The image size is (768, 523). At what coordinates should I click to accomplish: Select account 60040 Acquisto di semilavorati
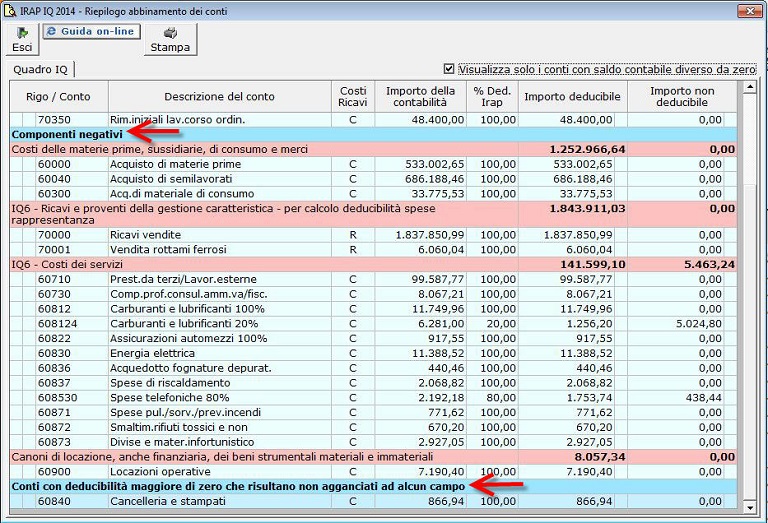pyautogui.click(x=373, y=179)
